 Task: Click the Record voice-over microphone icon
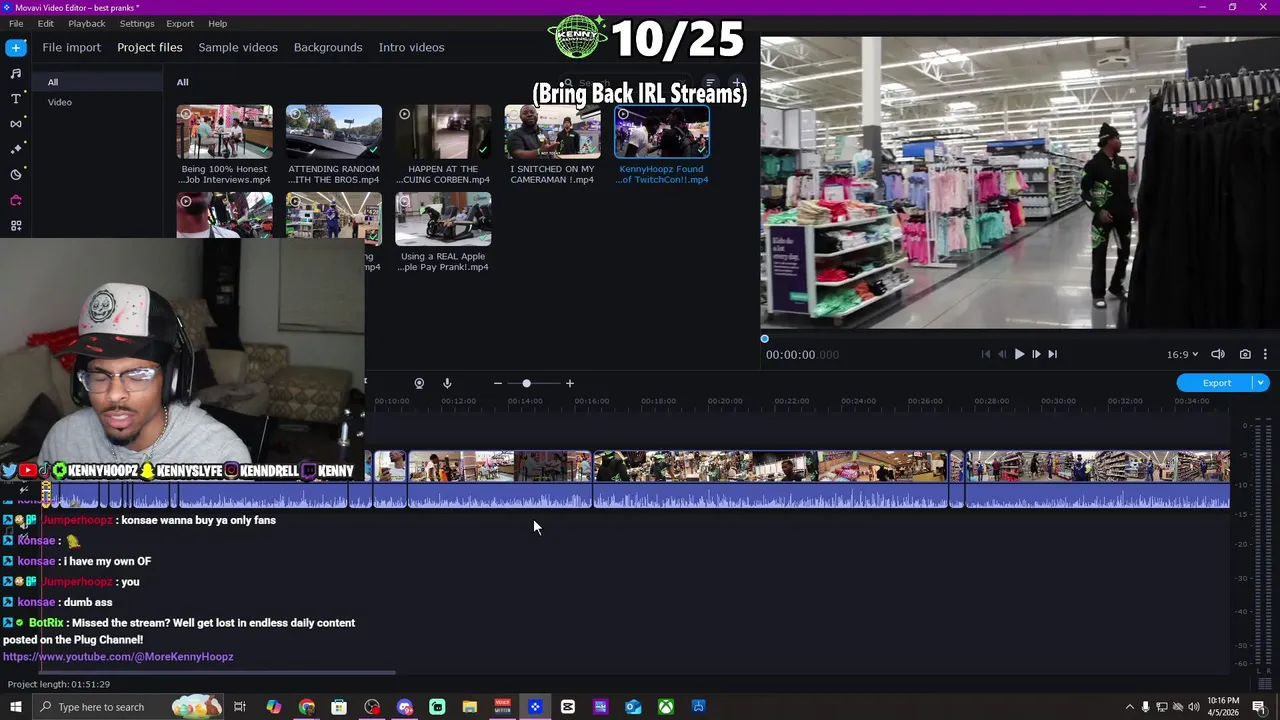(x=447, y=383)
